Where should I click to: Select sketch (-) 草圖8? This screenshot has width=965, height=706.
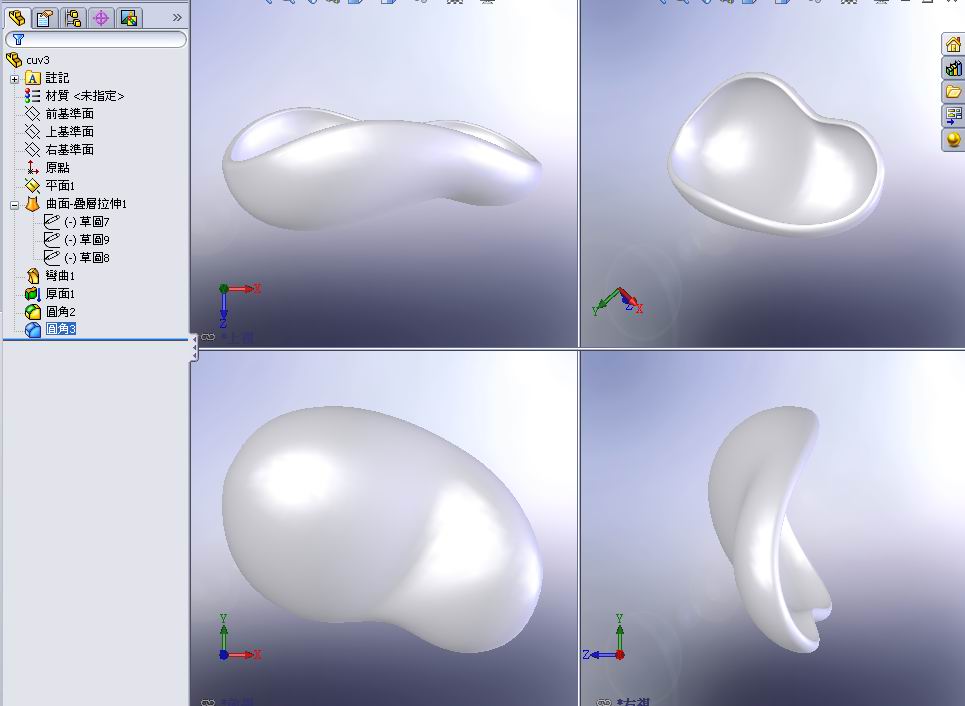pyautogui.click(x=87, y=257)
